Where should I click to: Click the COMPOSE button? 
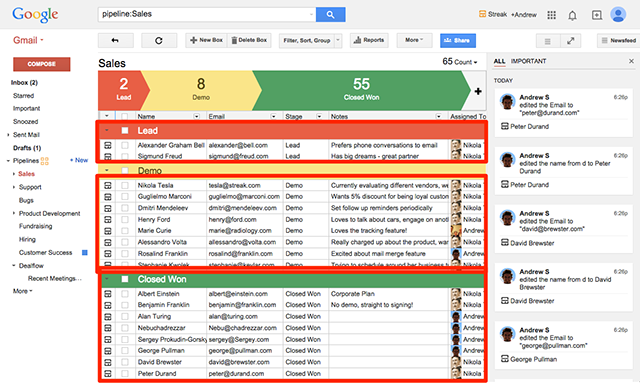pyautogui.click(x=42, y=64)
